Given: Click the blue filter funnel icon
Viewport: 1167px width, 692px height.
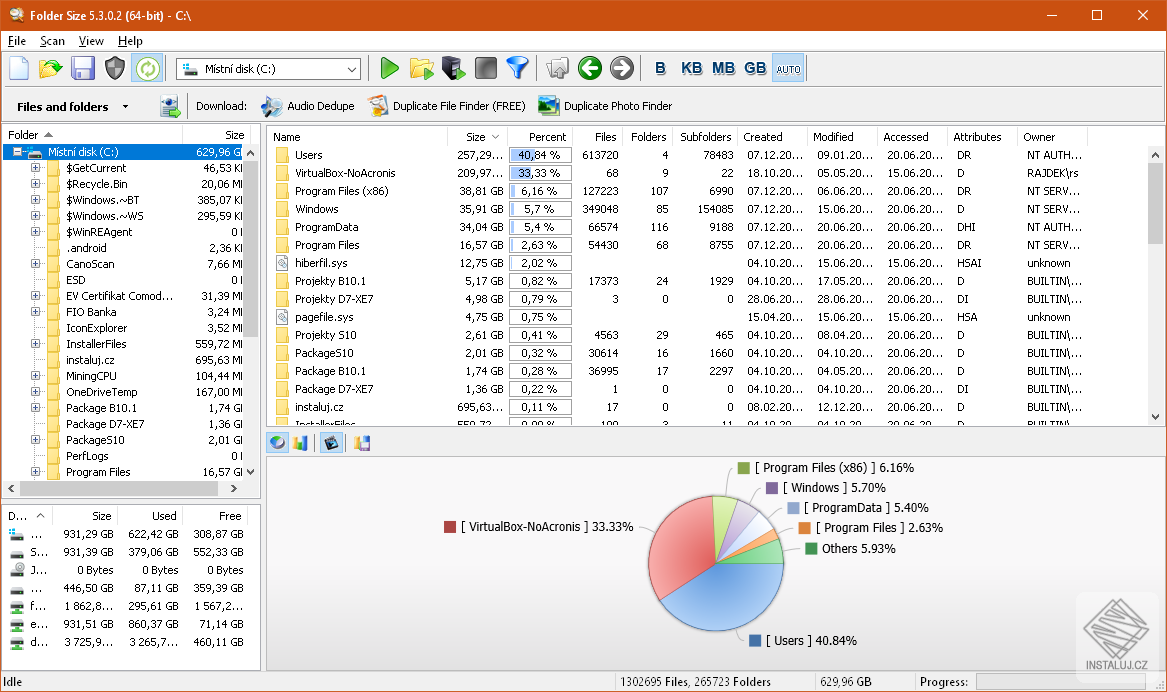Looking at the screenshot, I should click(x=516, y=68).
